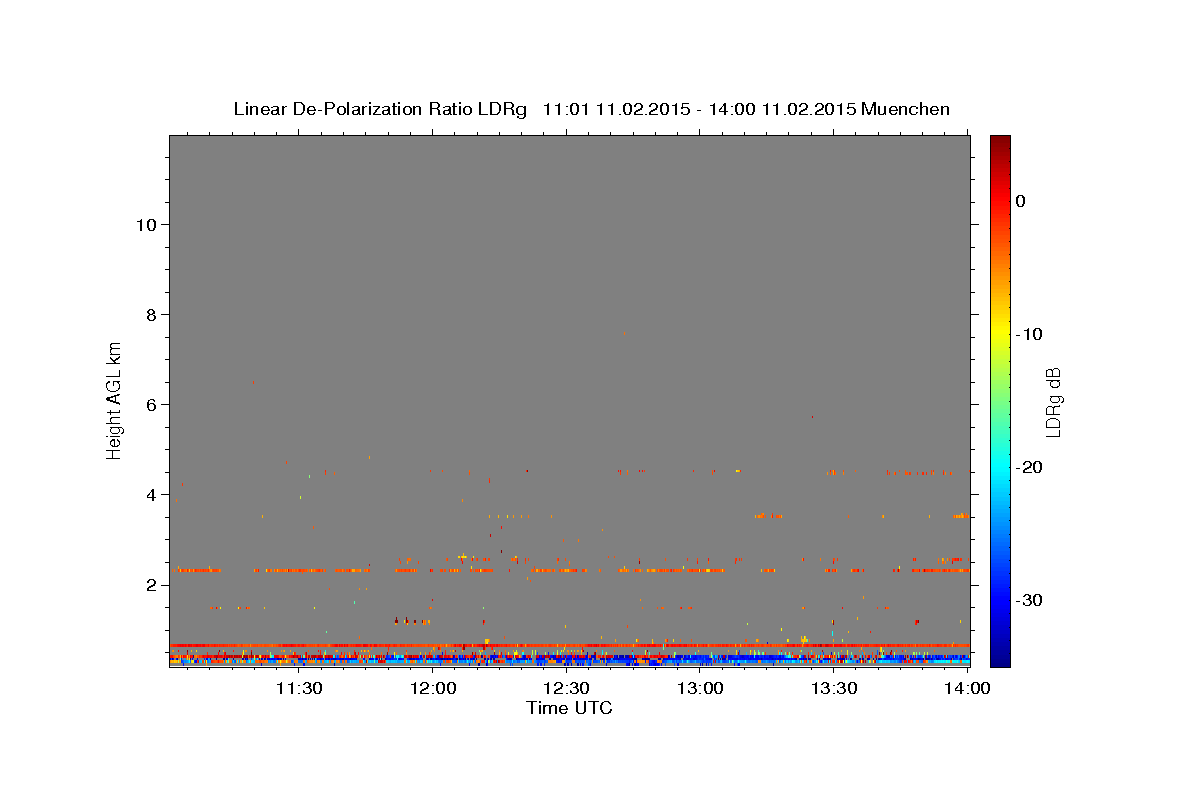Click the '11:01 11.02.2015' start time in title

click(x=616, y=109)
